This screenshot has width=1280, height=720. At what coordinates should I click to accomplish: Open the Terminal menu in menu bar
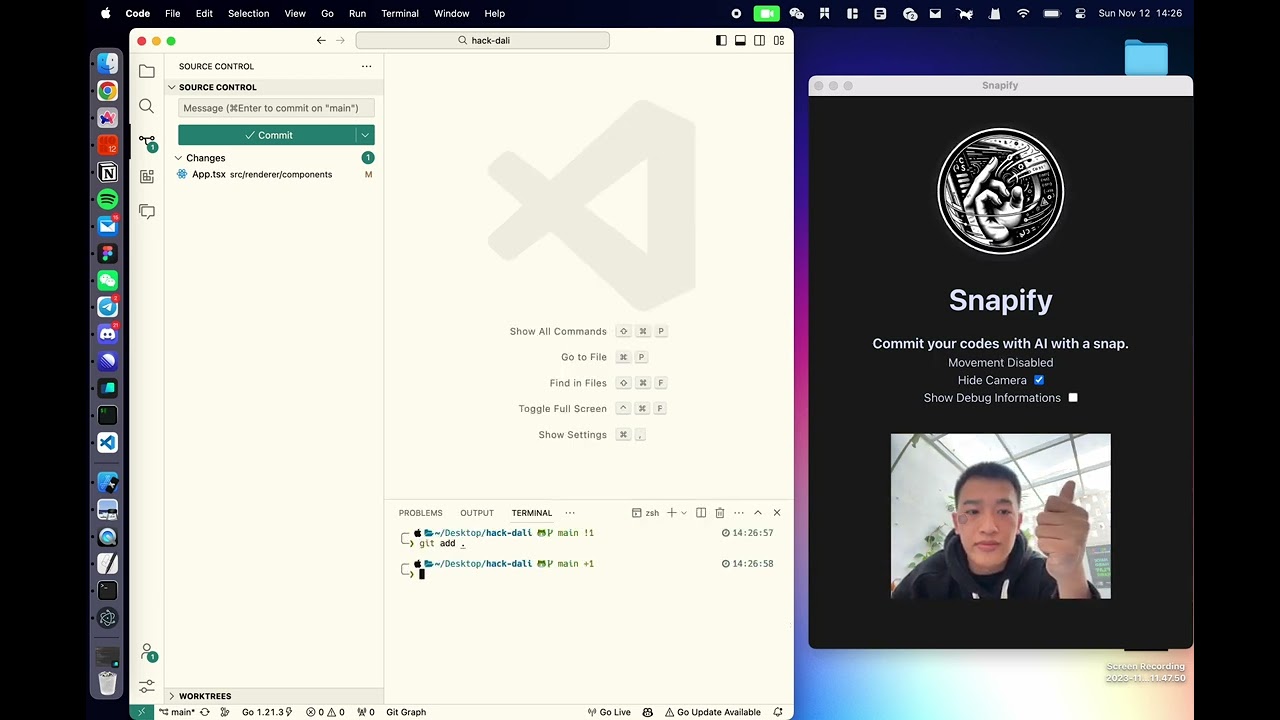pos(400,13)
